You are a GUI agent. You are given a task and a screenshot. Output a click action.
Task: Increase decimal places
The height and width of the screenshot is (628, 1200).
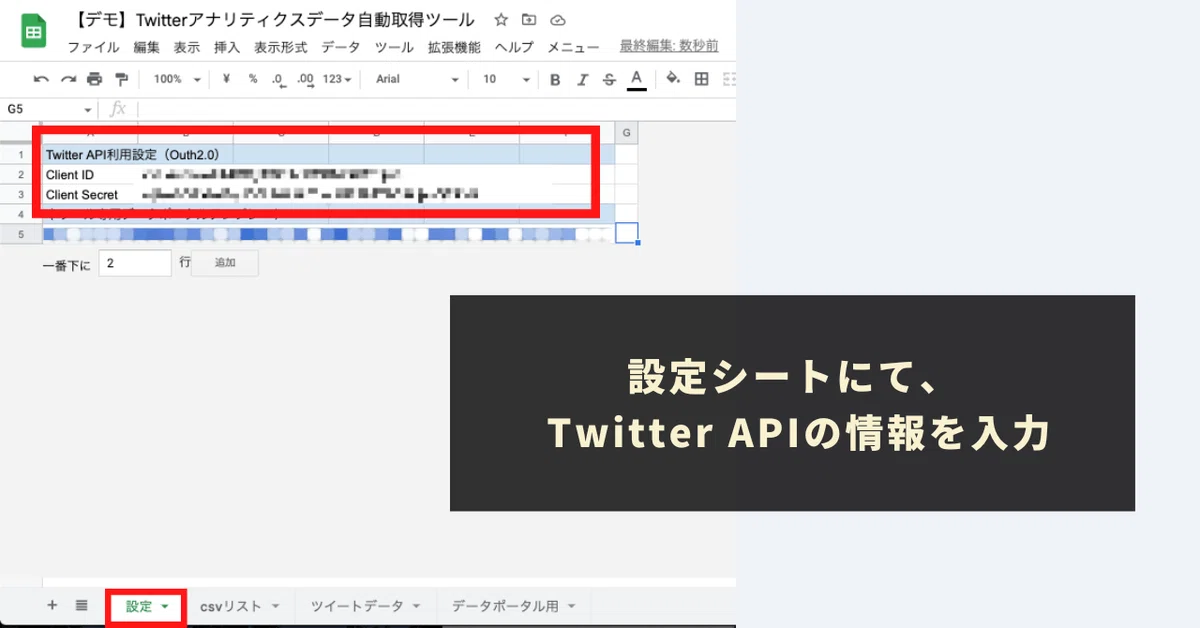[x=306, y=79]
